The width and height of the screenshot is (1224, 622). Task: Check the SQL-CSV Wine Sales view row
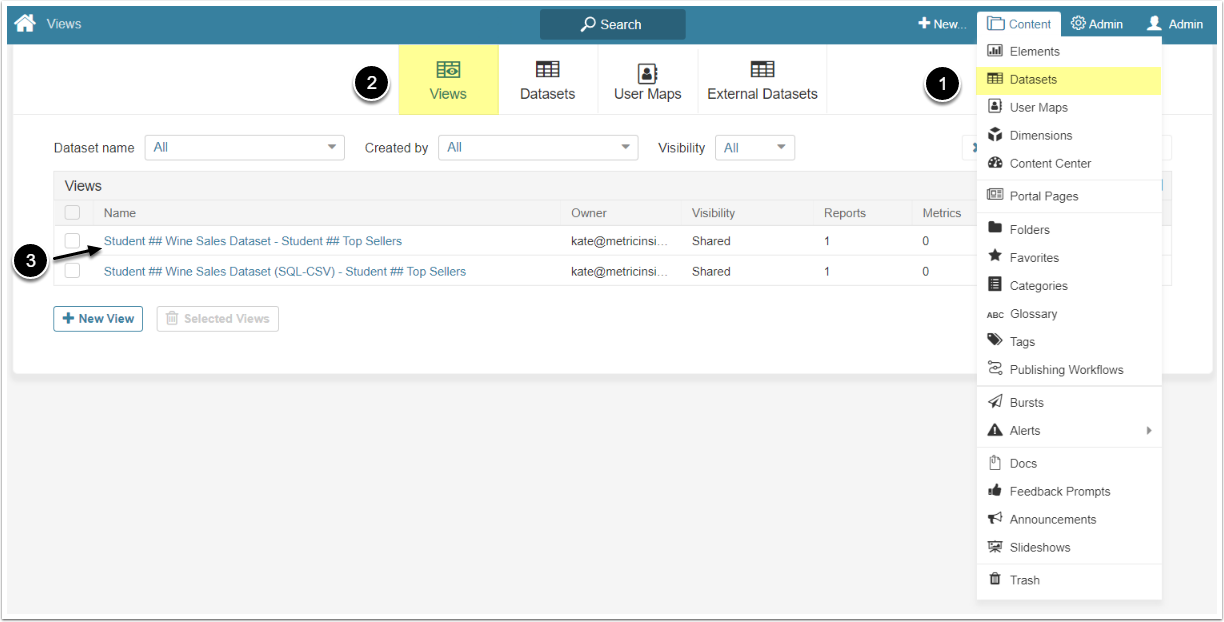point(72,271)
